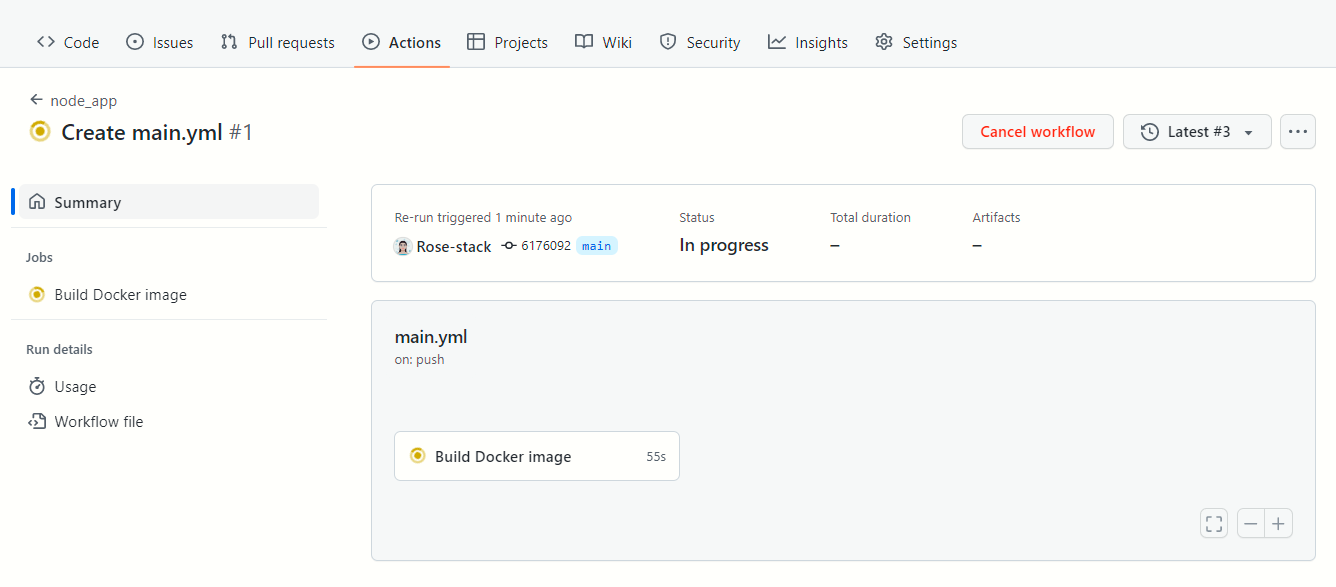Switch to the Pull requests tab
Image resolution: width=1336 pixels, height=587 pixels.
point(278,42)
